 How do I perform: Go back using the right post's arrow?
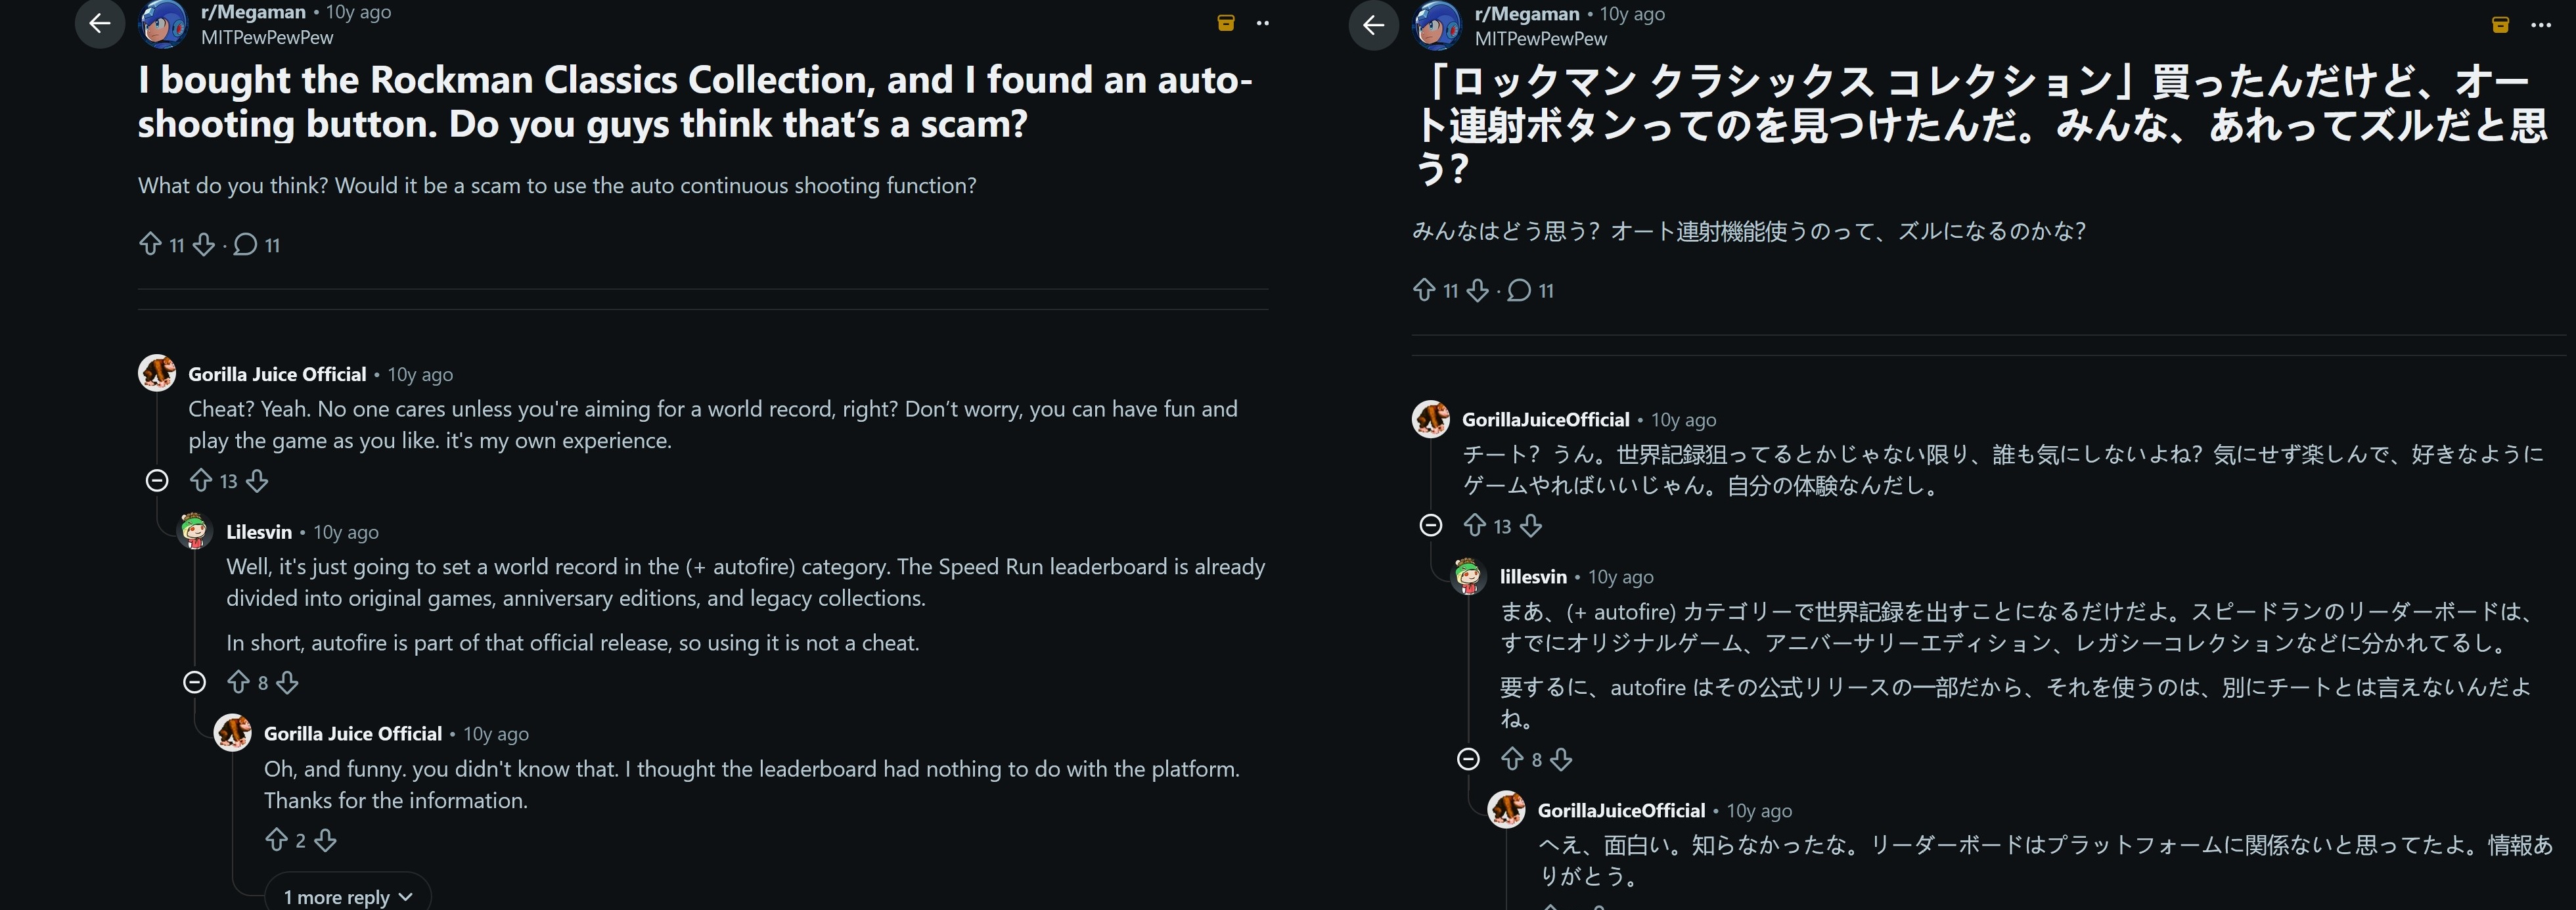(1373, 25)
